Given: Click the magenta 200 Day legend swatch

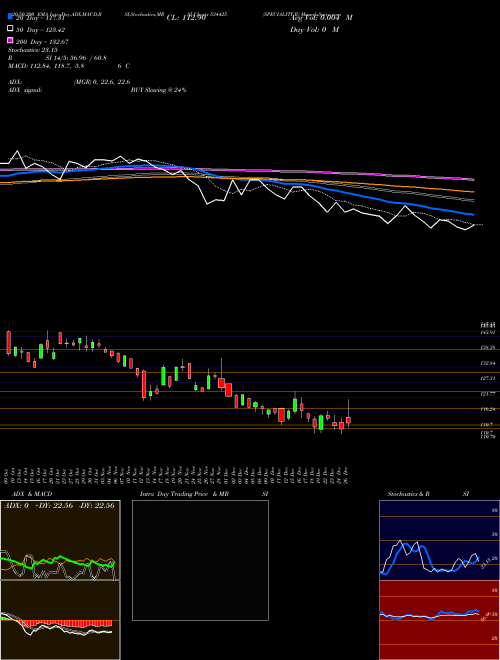Looking at the screenshot, I should (x=10, y=40).
